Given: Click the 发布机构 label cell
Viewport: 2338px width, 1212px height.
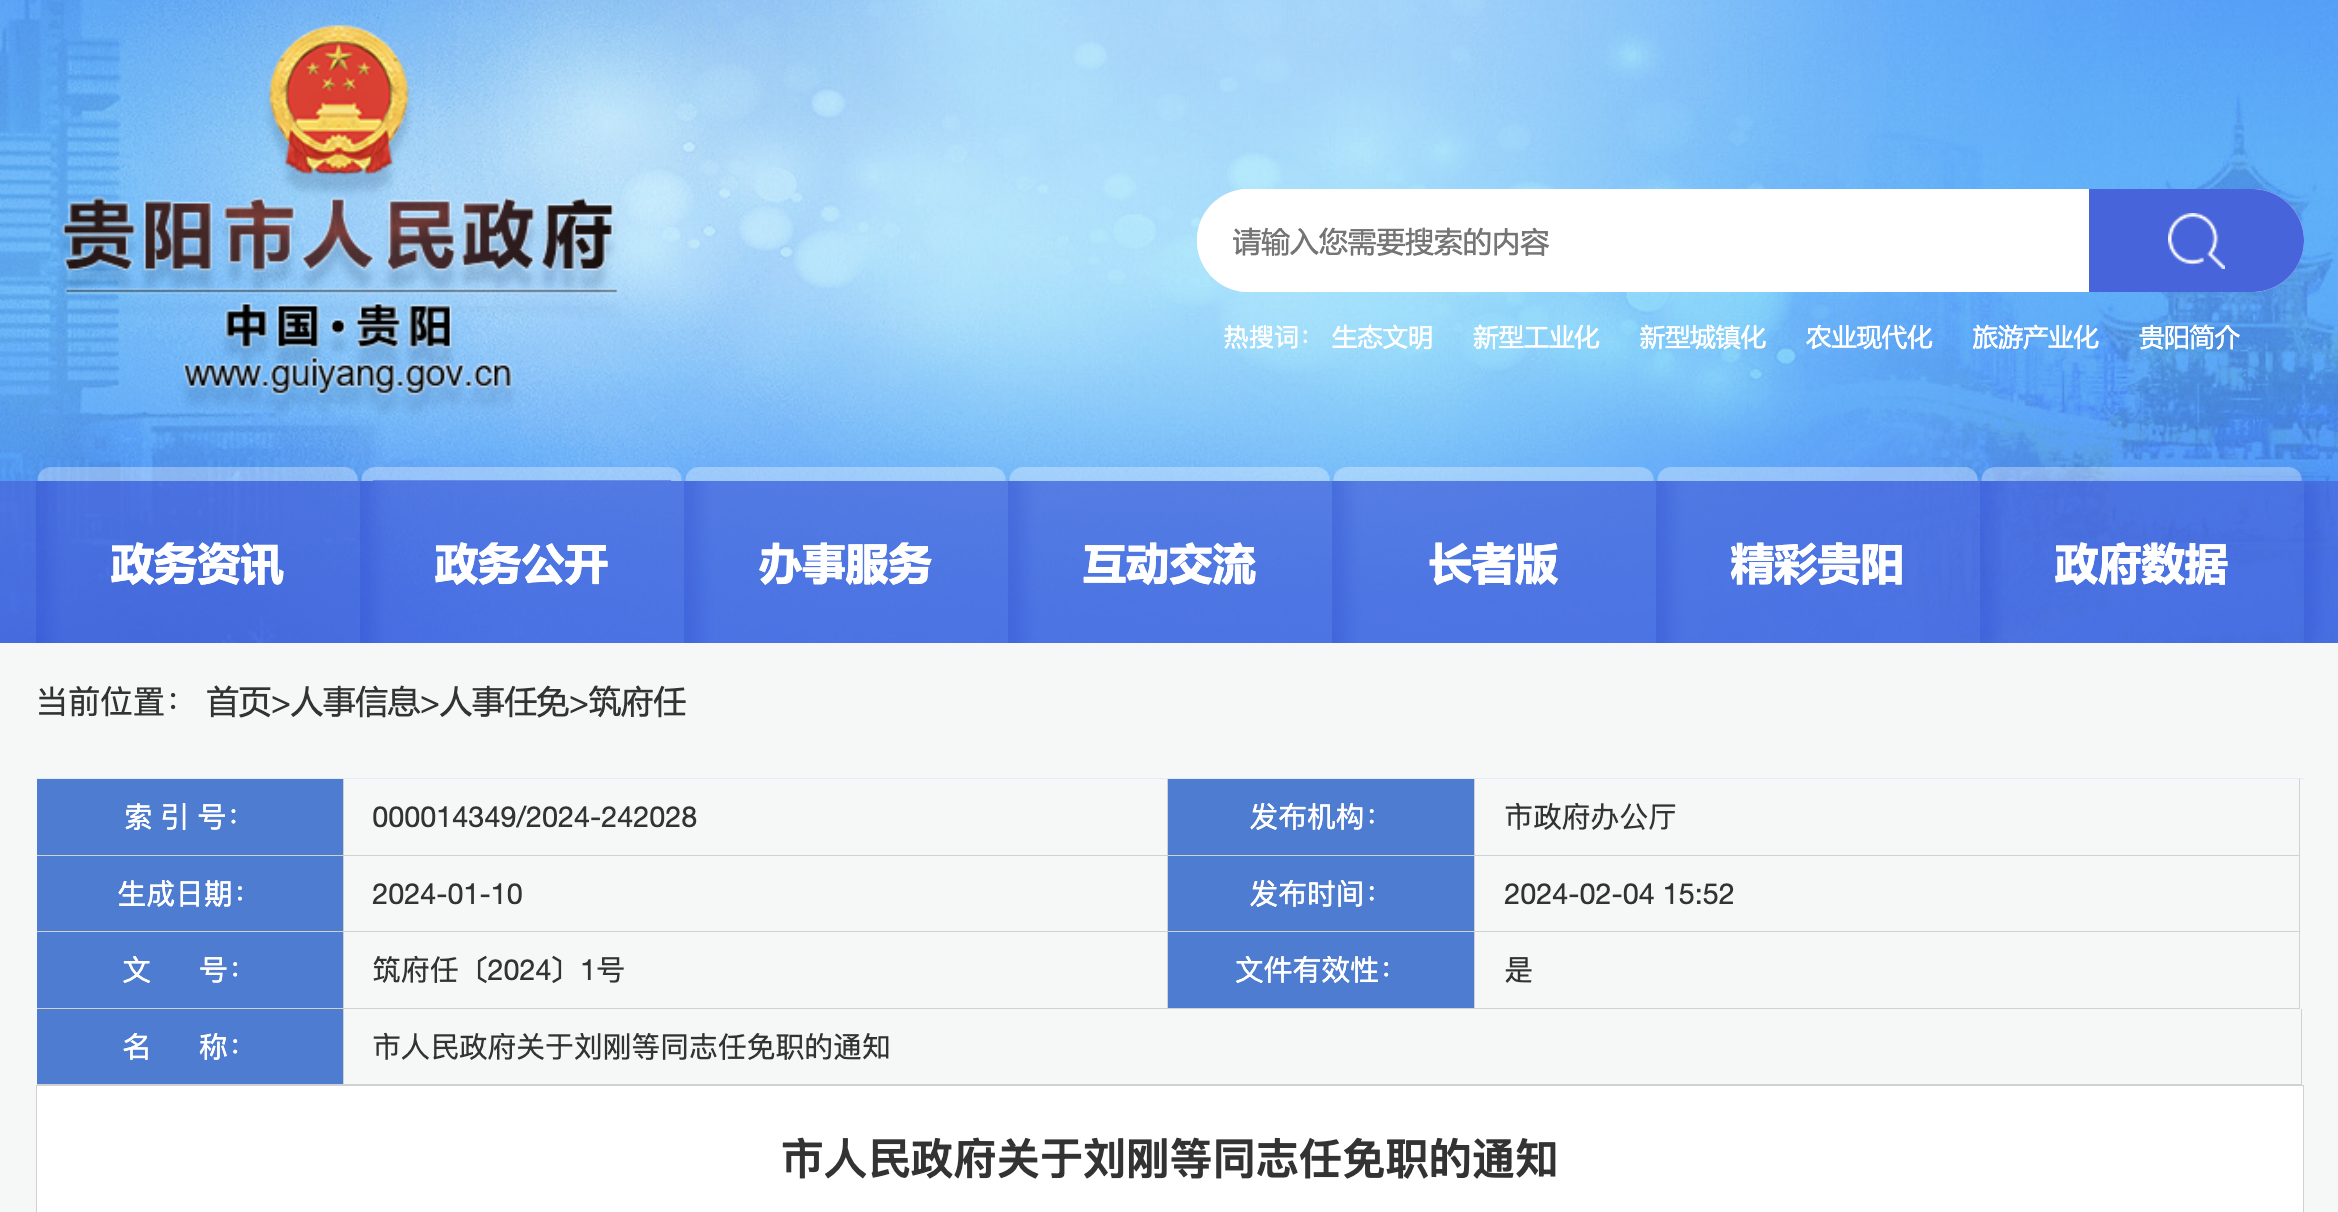Looking at the screenshot, I should pyautogui.click(x=1321, y=817).
